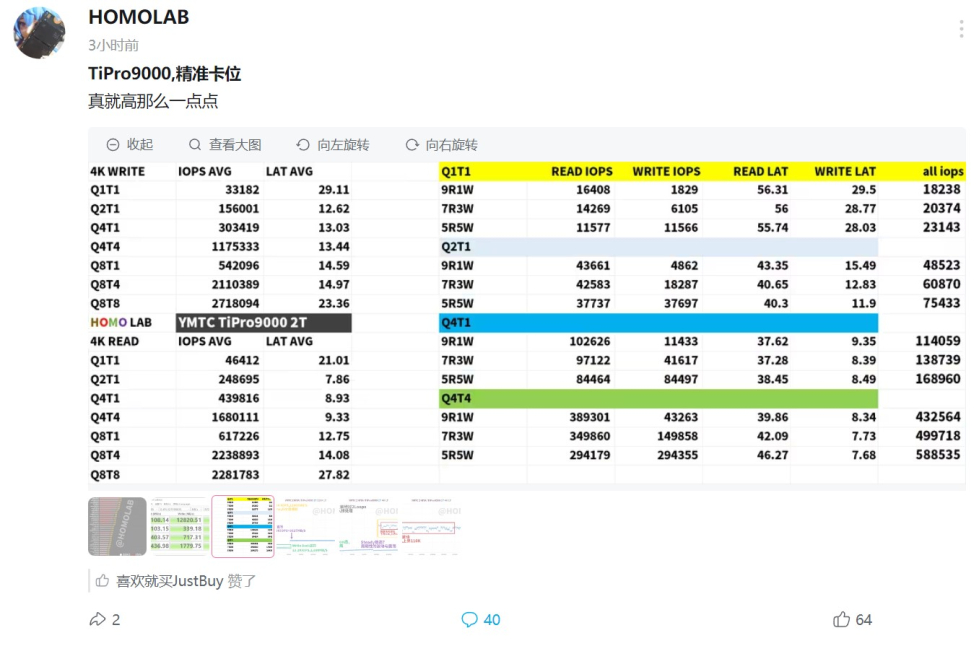
Task: Rotate image right with 向右旋转
Action: pyautogui.click(x=441, y=145)
